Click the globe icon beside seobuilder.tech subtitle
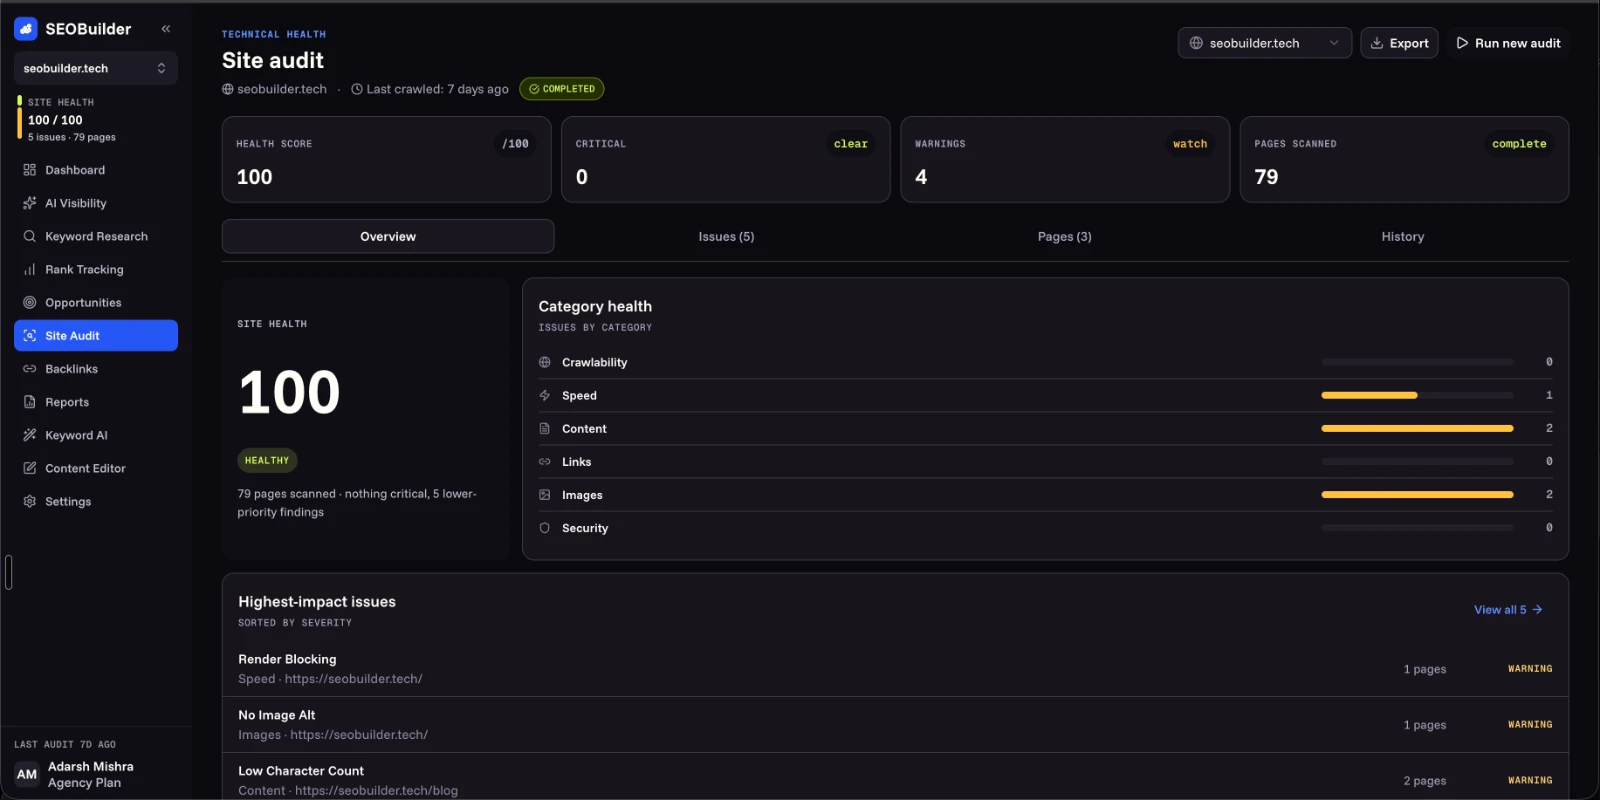The image size is (1600, 800). [228, 89]
